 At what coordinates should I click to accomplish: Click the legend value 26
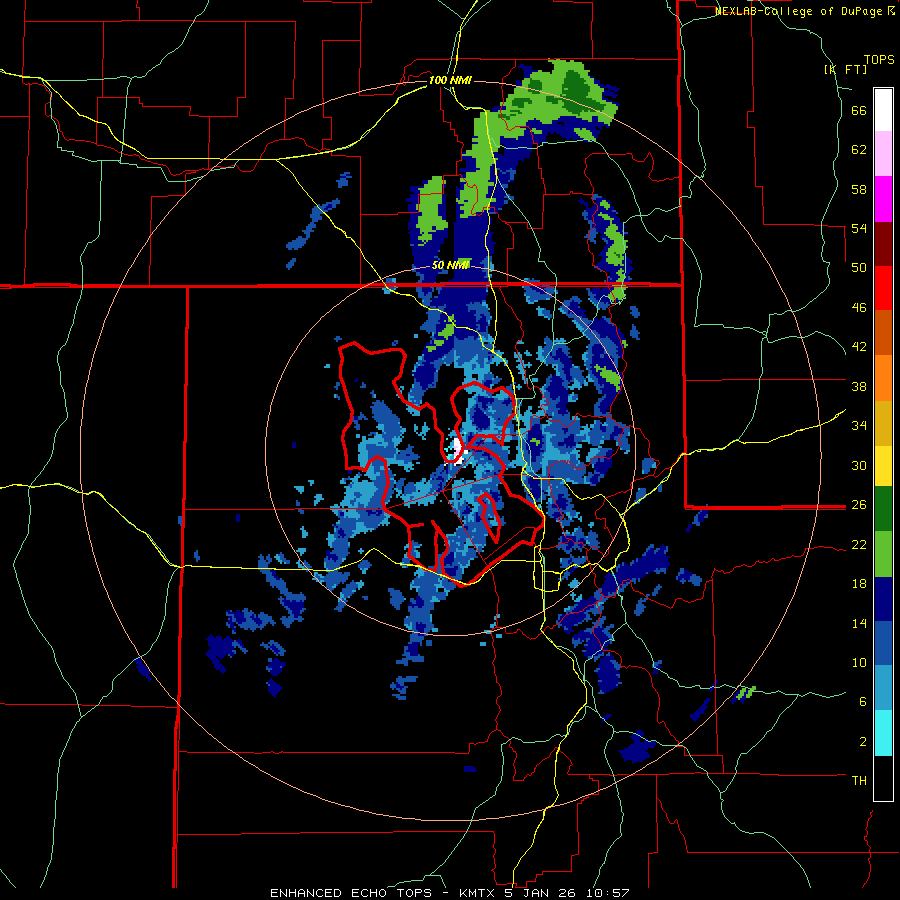[x=859, y=505]
